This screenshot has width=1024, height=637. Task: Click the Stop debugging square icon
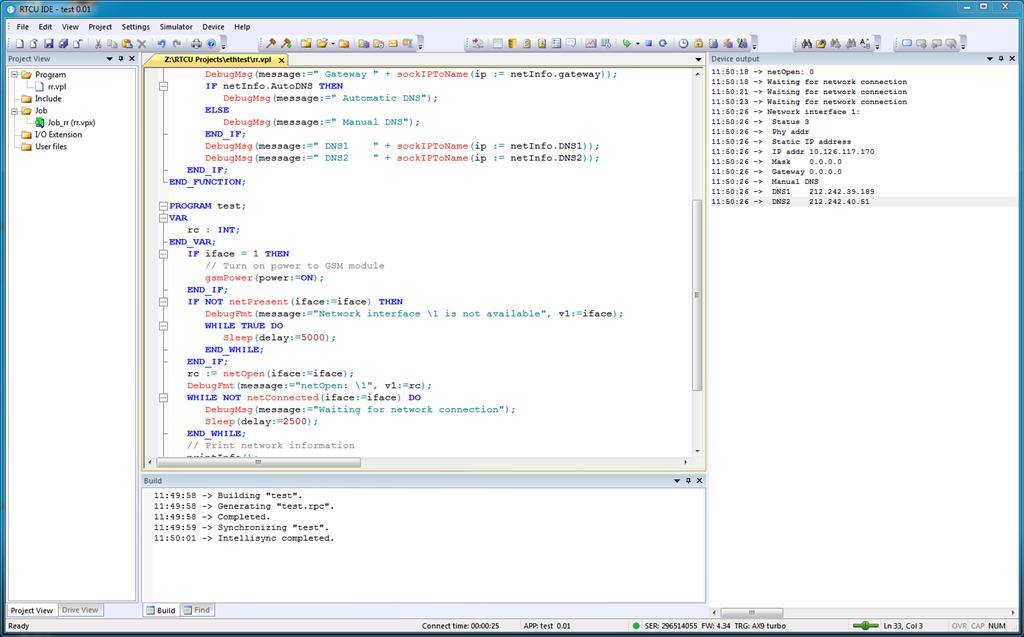pyautogui.click(x=649, y=43)
